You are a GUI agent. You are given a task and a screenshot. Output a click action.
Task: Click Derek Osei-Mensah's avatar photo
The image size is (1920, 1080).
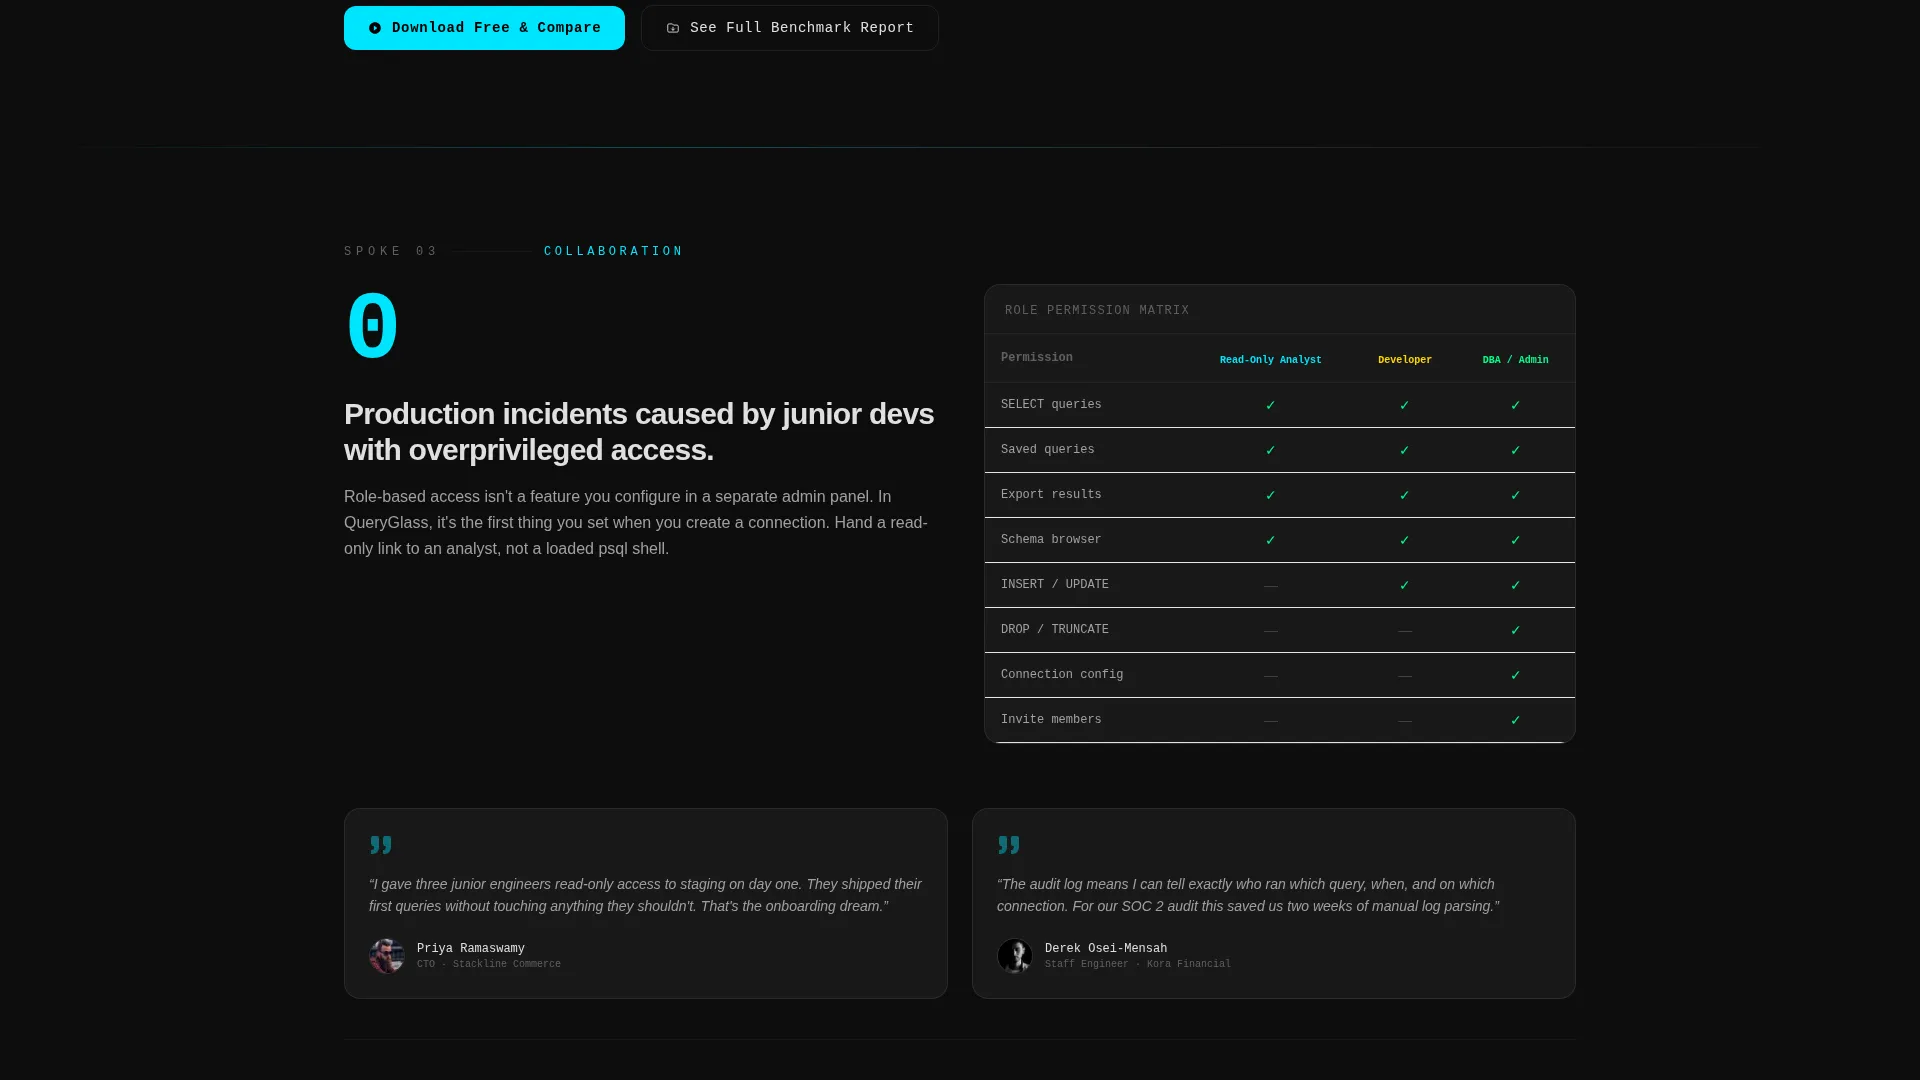pos(1015,956)
